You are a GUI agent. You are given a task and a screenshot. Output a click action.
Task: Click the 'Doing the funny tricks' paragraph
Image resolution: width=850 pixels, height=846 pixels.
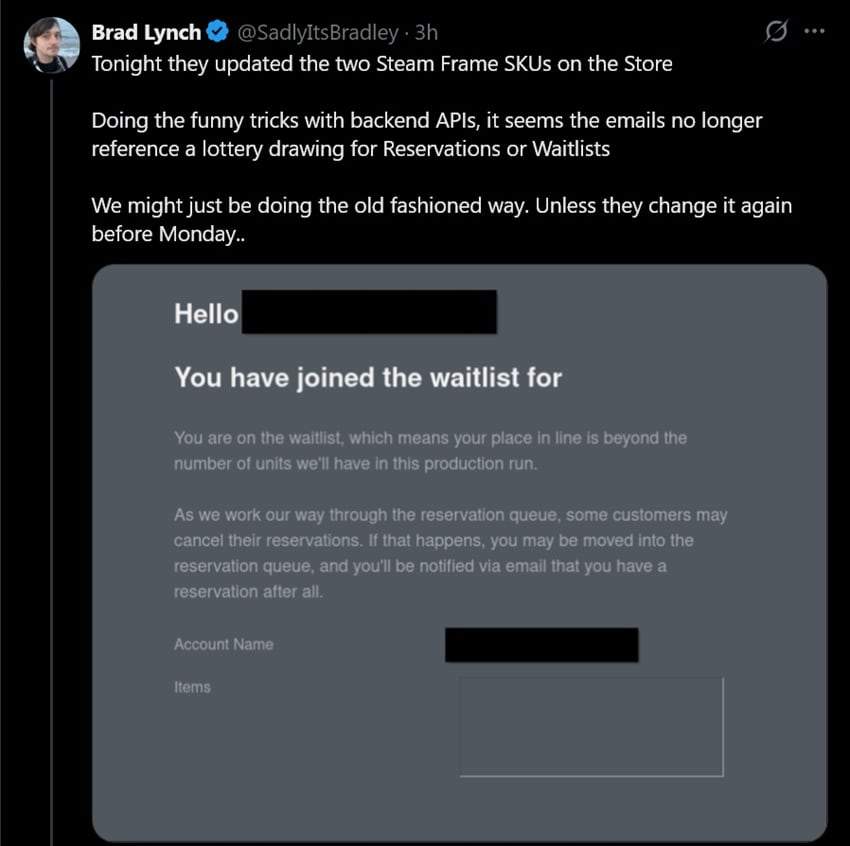click(427, 134)
